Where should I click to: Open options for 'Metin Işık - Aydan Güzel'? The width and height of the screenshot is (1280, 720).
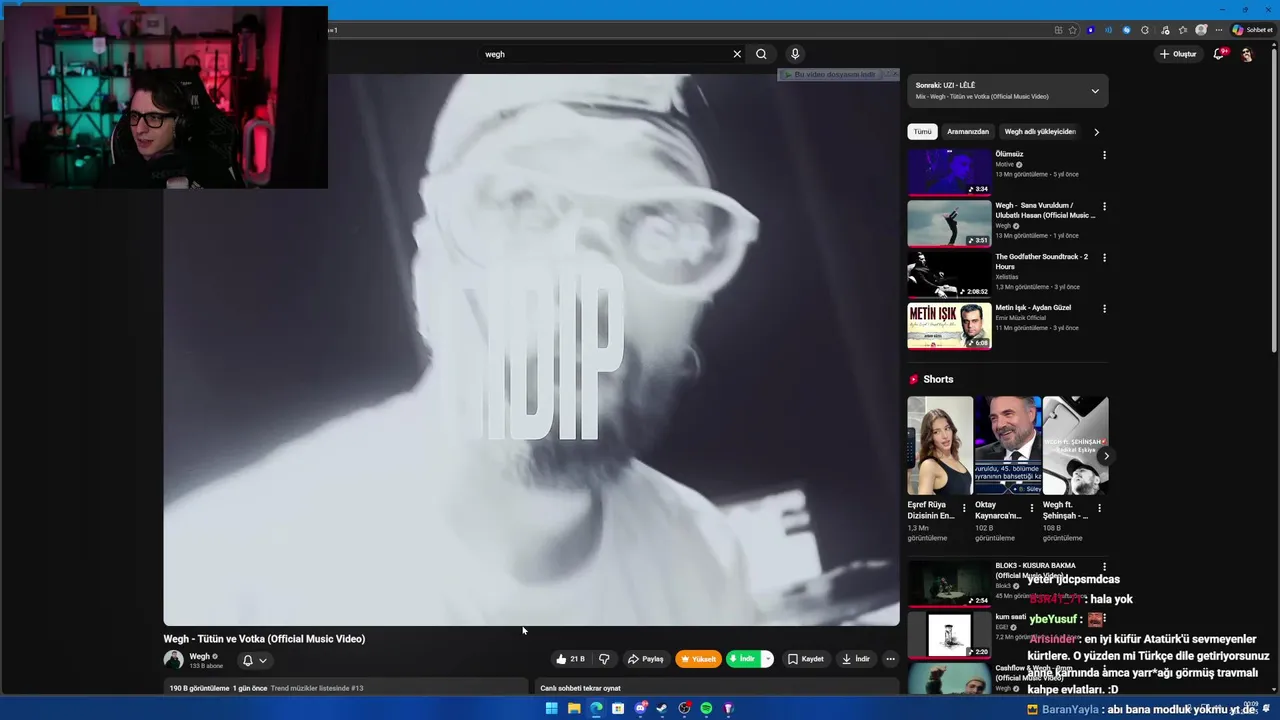(x=1104, y=308)
